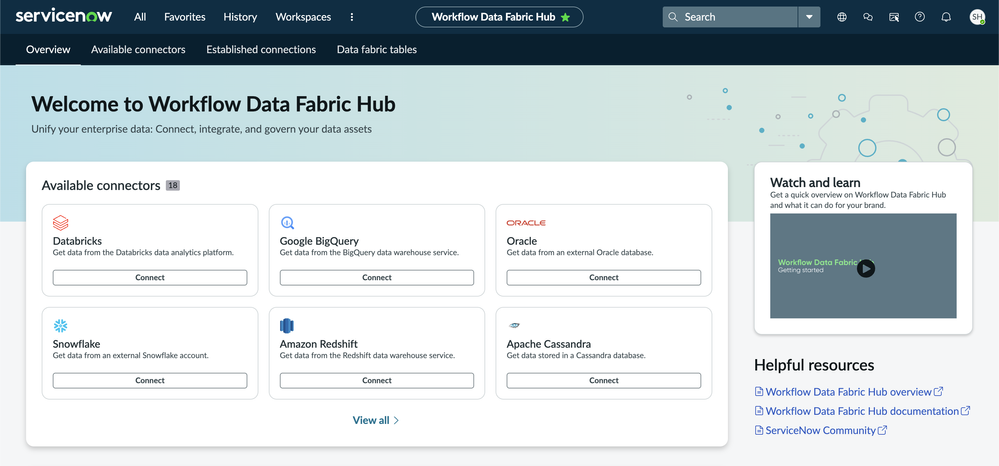Open the help question mark icon
999x466 pixels.
tap(919, 17)
